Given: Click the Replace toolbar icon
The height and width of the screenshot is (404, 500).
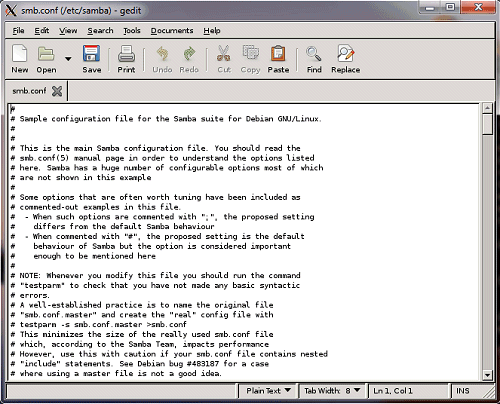Looking at the screenshot, I should (346, 53).
